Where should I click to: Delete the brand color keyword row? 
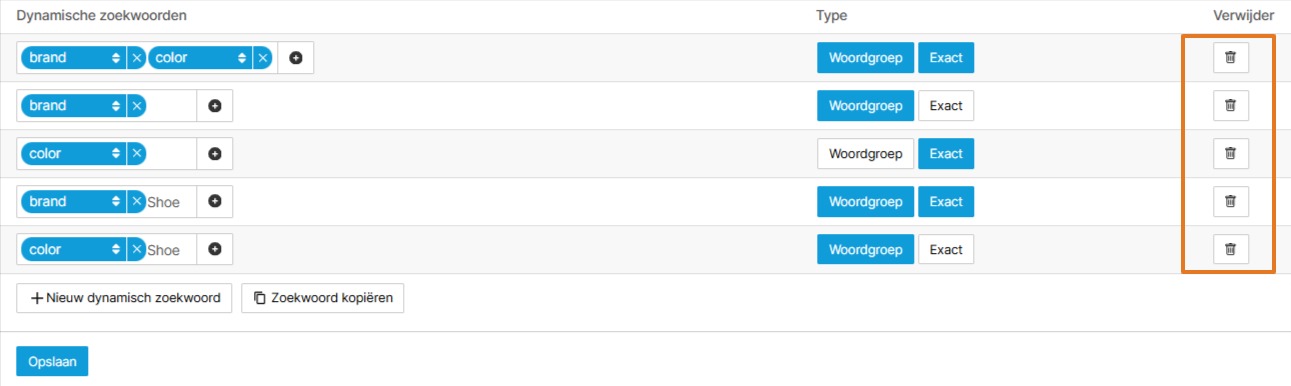click(1231, 58)
